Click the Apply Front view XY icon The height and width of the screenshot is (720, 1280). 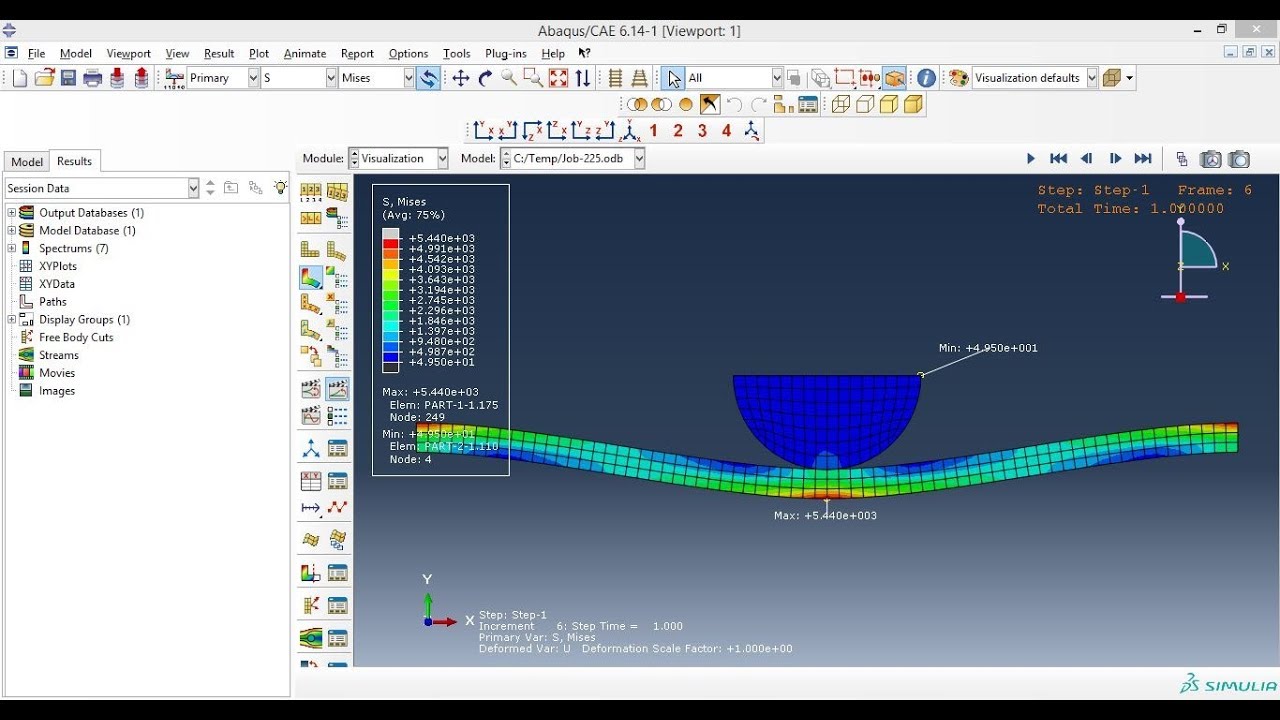tap(484, 130)
